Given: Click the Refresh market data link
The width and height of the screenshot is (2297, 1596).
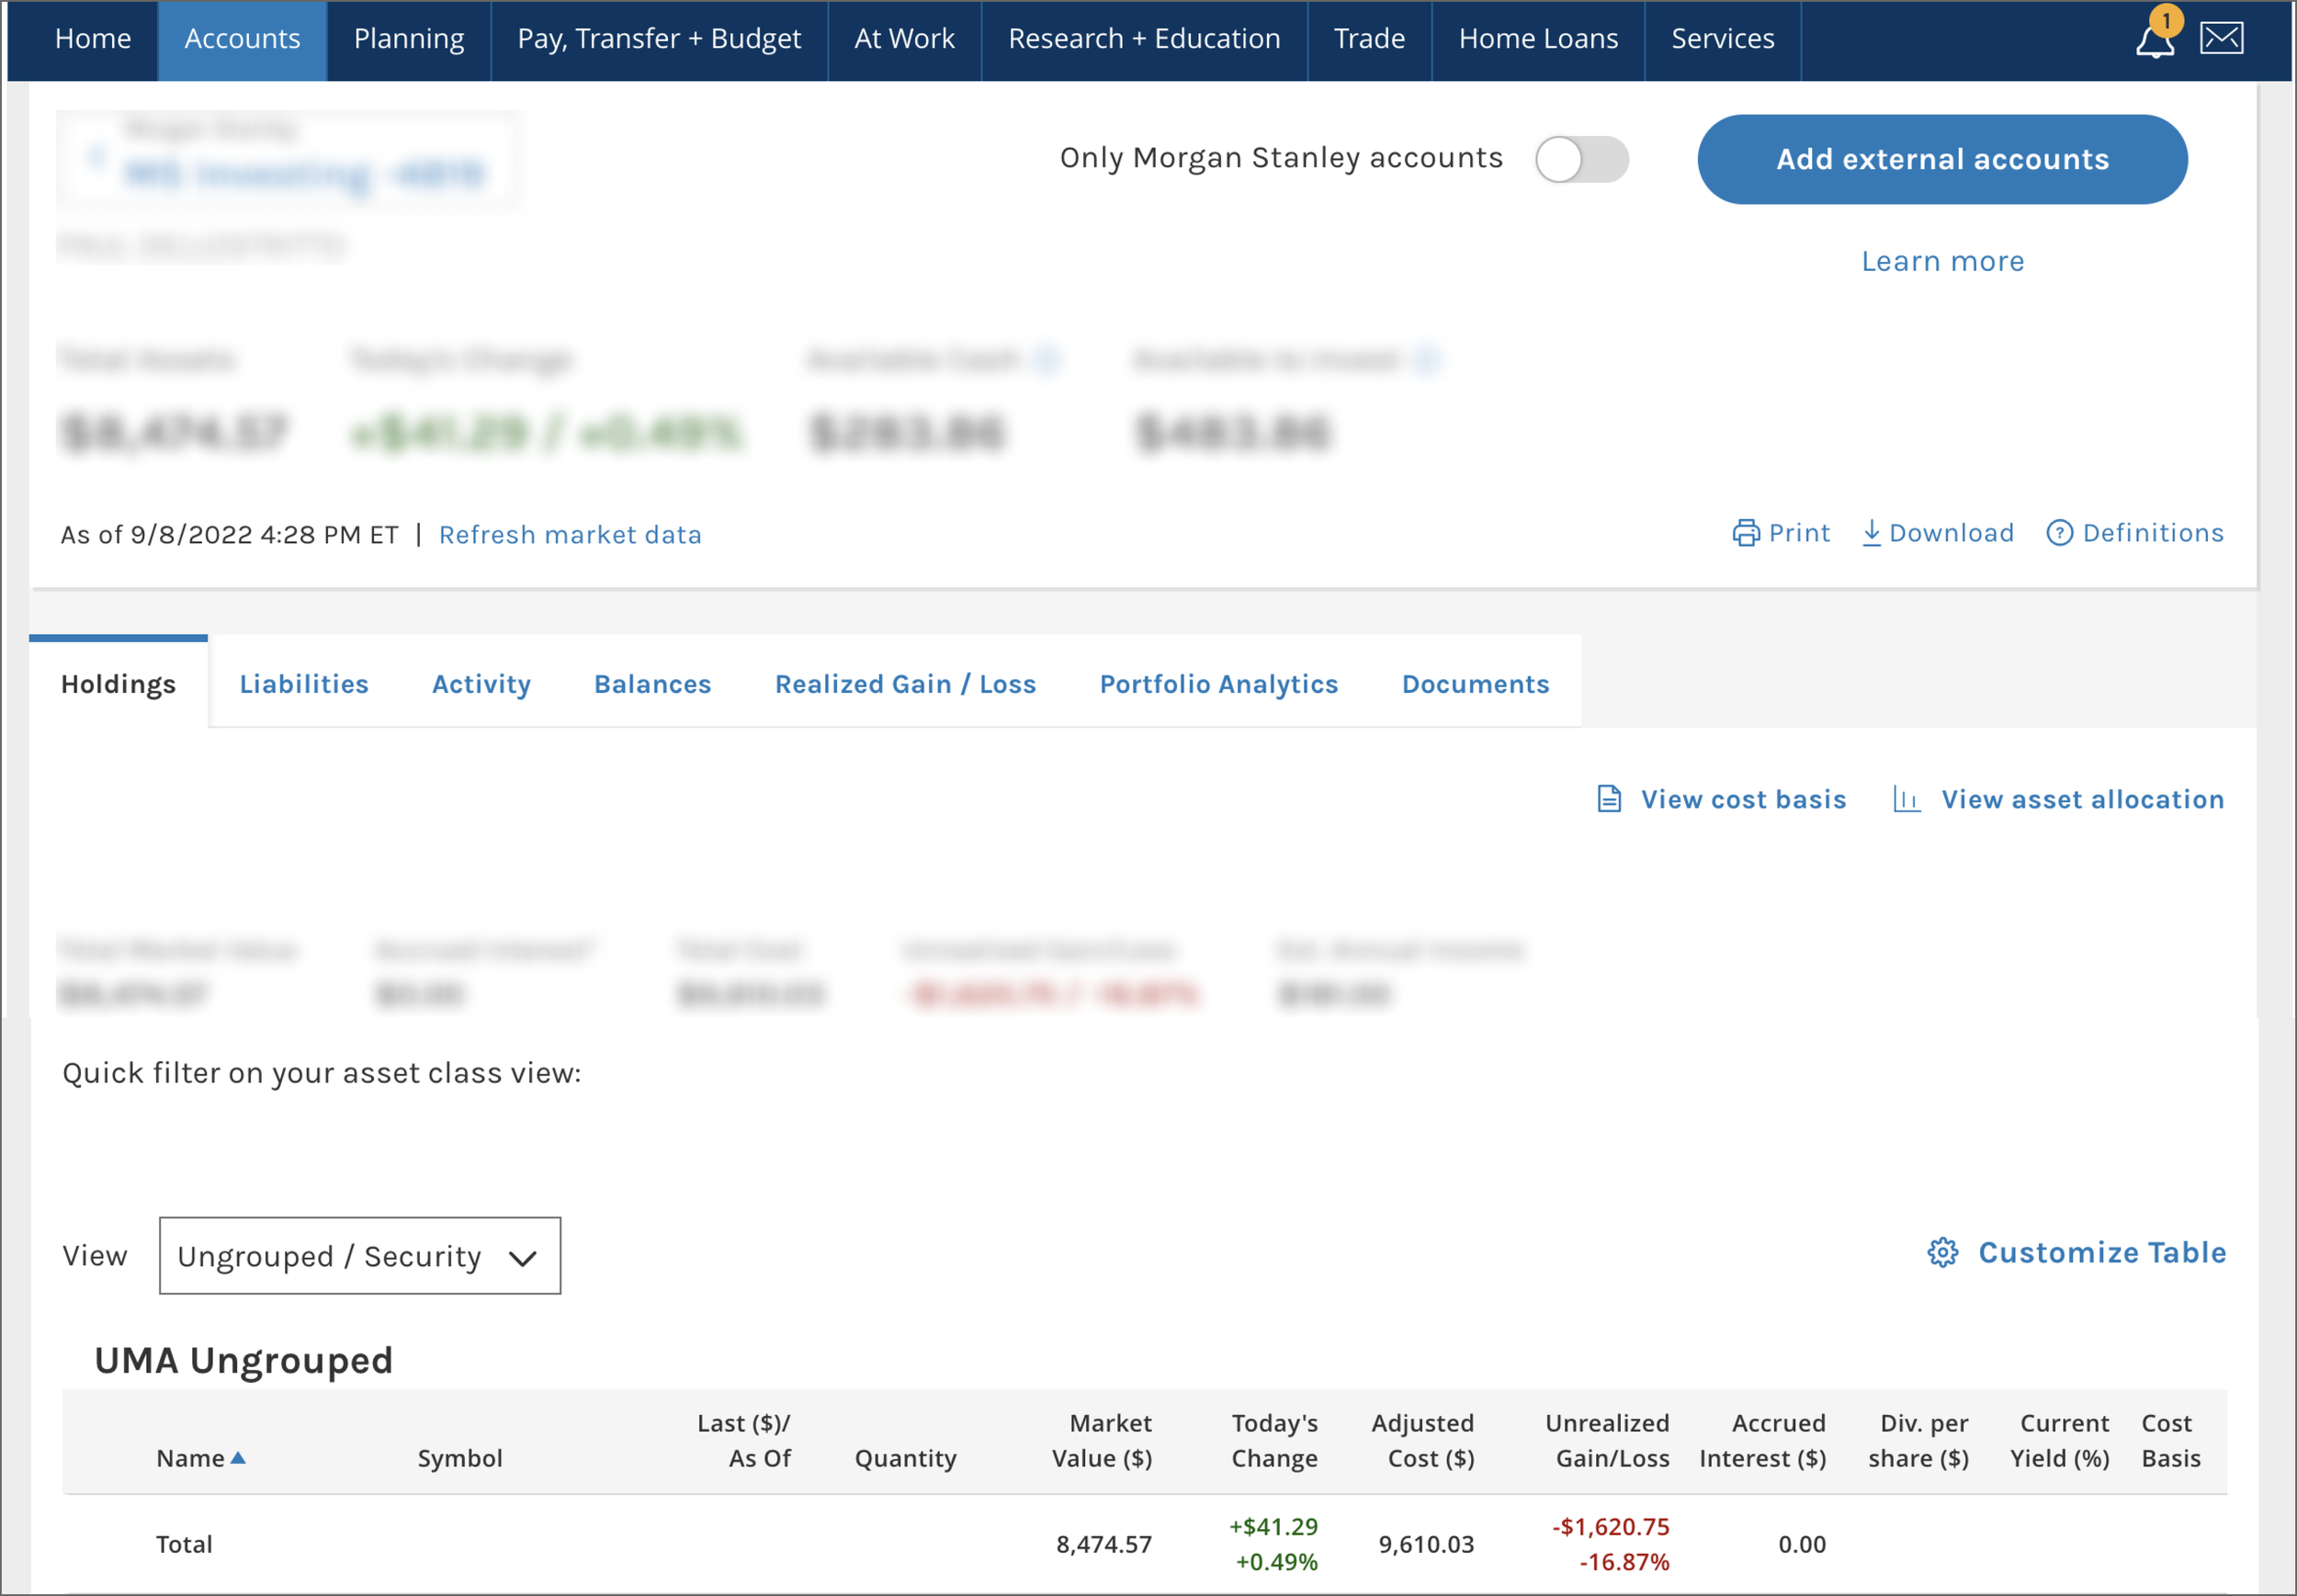Looking at the screenshot, I should click(x=570, y=535).
